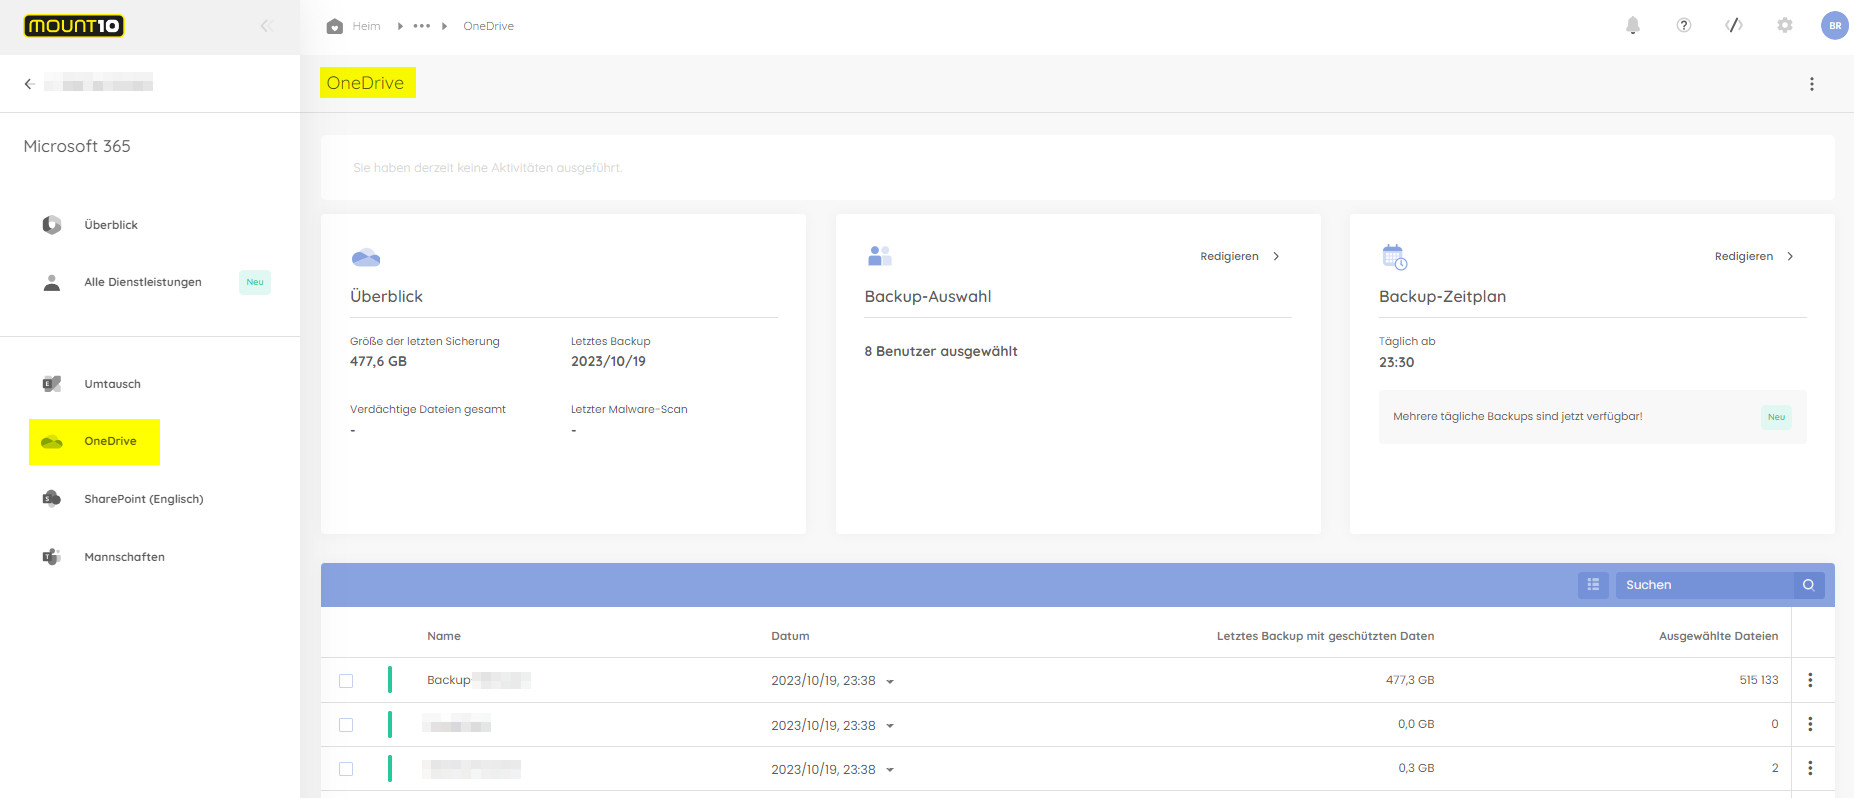Click the Suchen search field
Screen dimensions: 1854x798
coord(1703,585)
